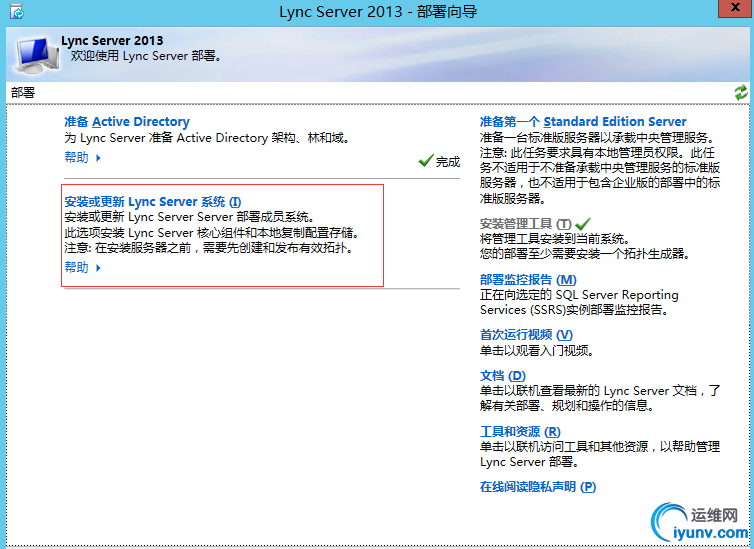
Task: Open 帮助 link under 安装或更新 Lync Server 系统
Action: click(76, 267)
